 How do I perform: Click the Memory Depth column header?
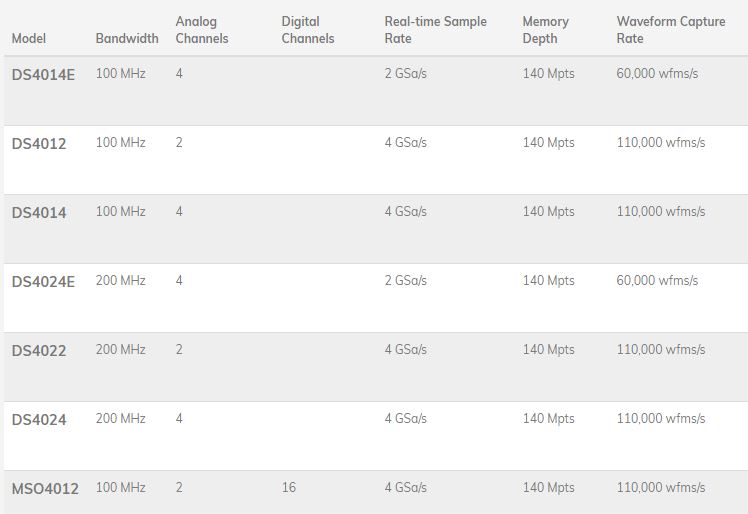pyautogui.click(x=545, y=30)
